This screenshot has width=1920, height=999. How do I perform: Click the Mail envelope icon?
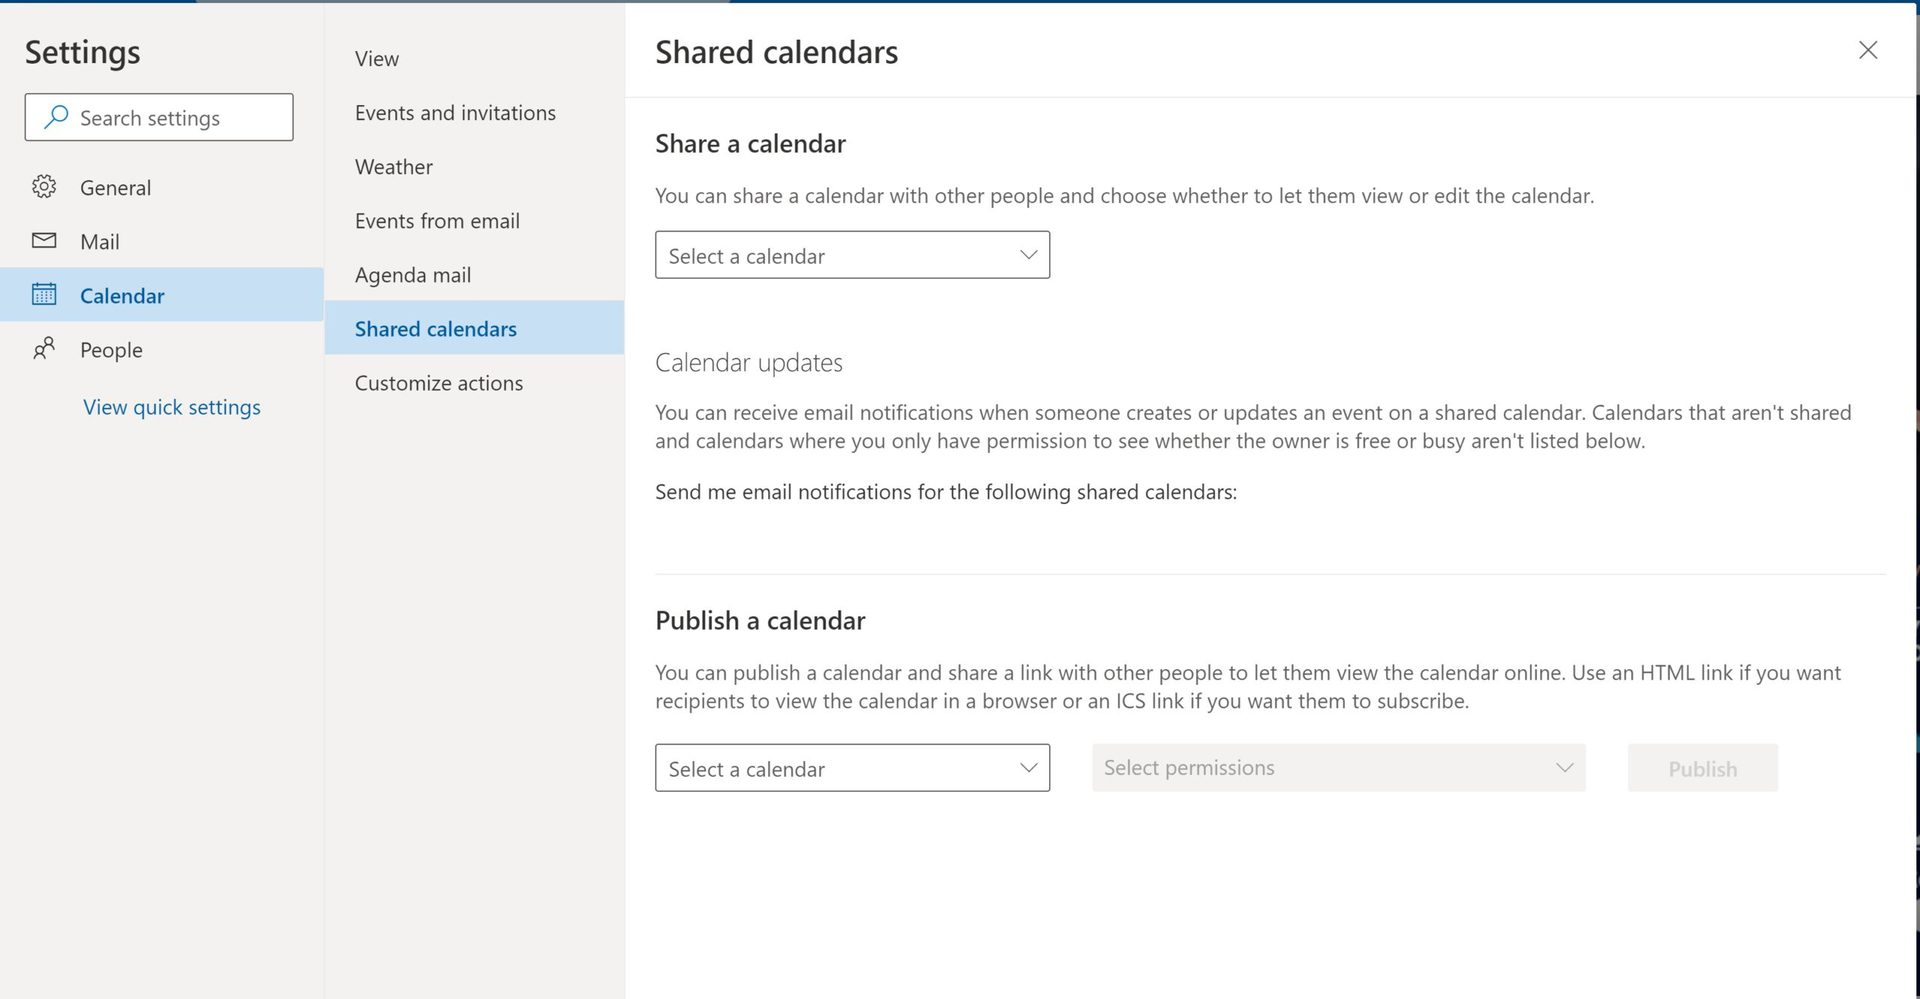click(x=44, y=241)
